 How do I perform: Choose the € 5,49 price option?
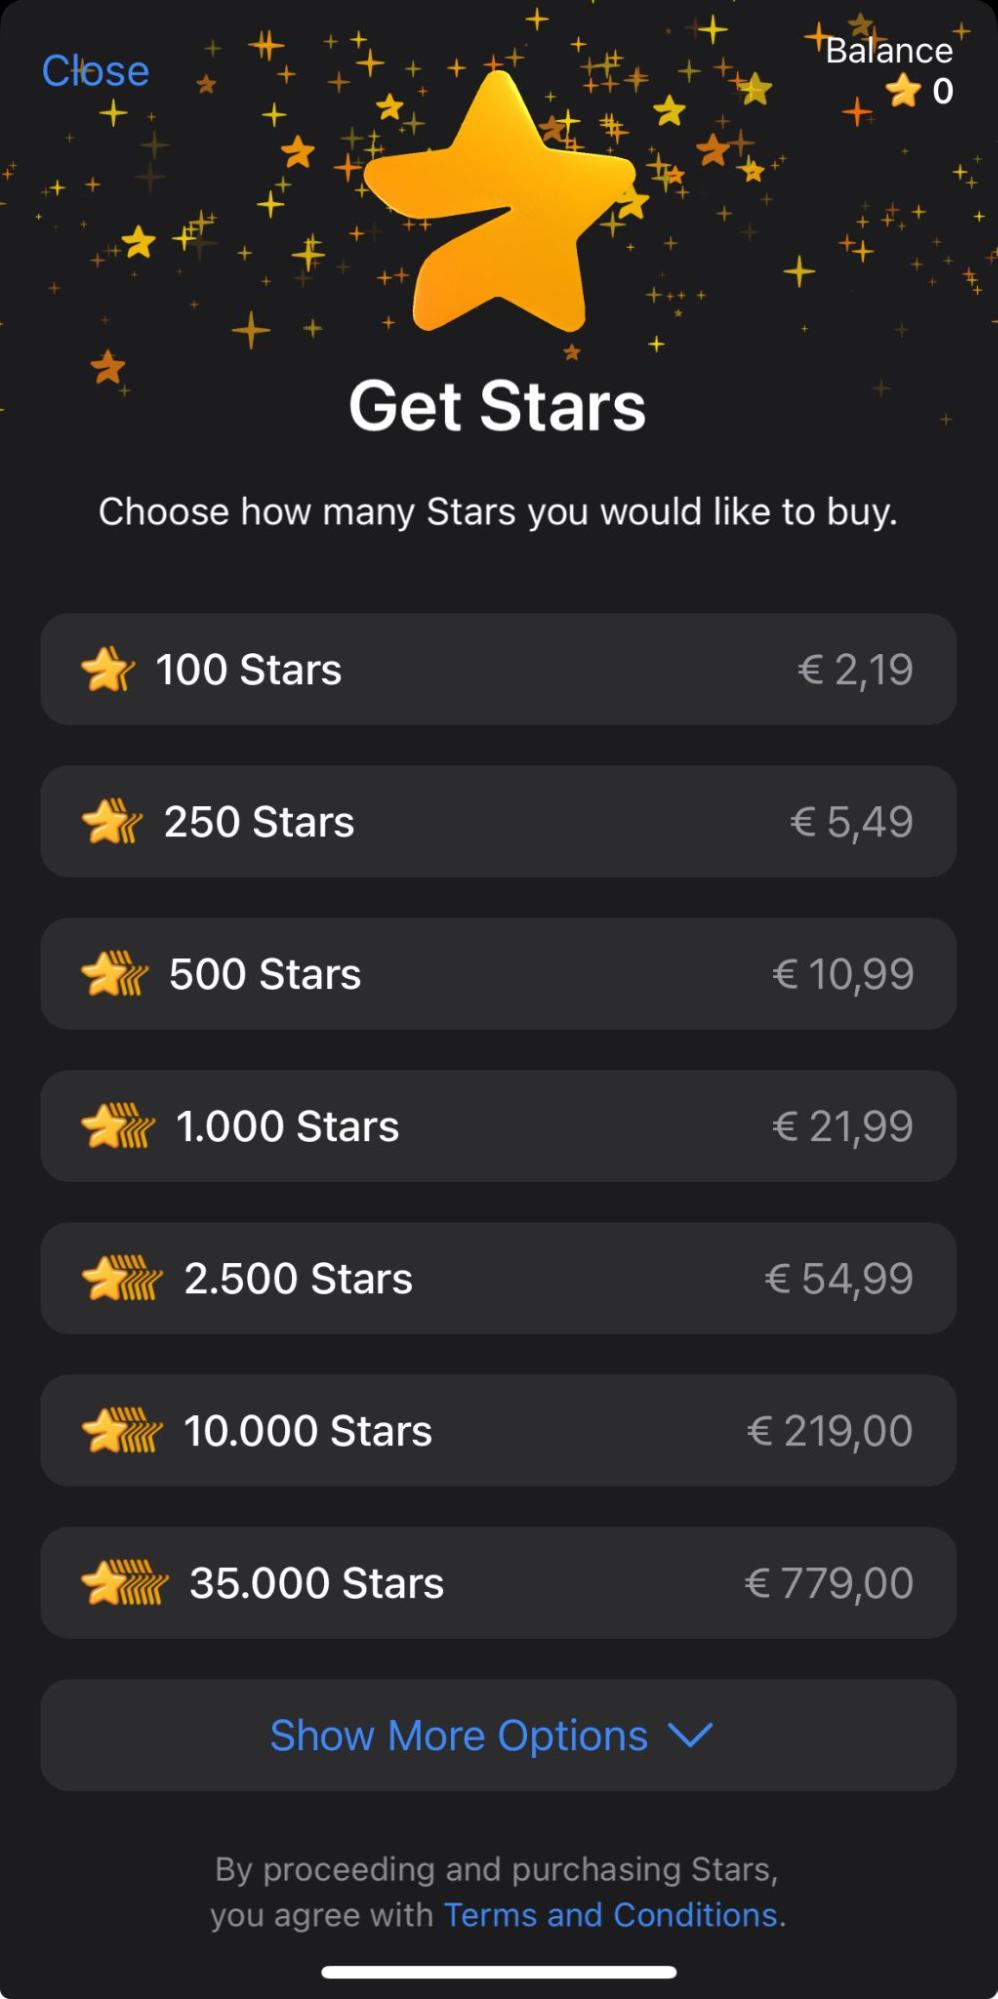851,822
